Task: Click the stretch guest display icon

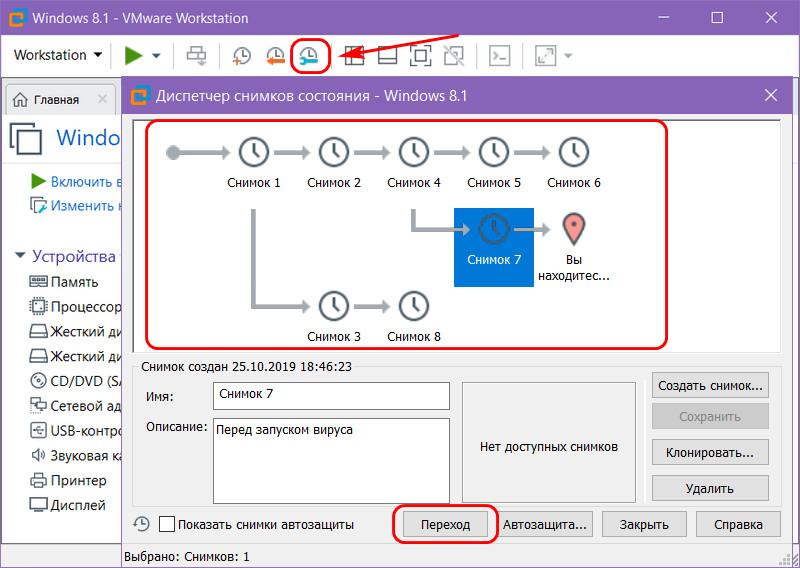Action: (x=545, y=56)
